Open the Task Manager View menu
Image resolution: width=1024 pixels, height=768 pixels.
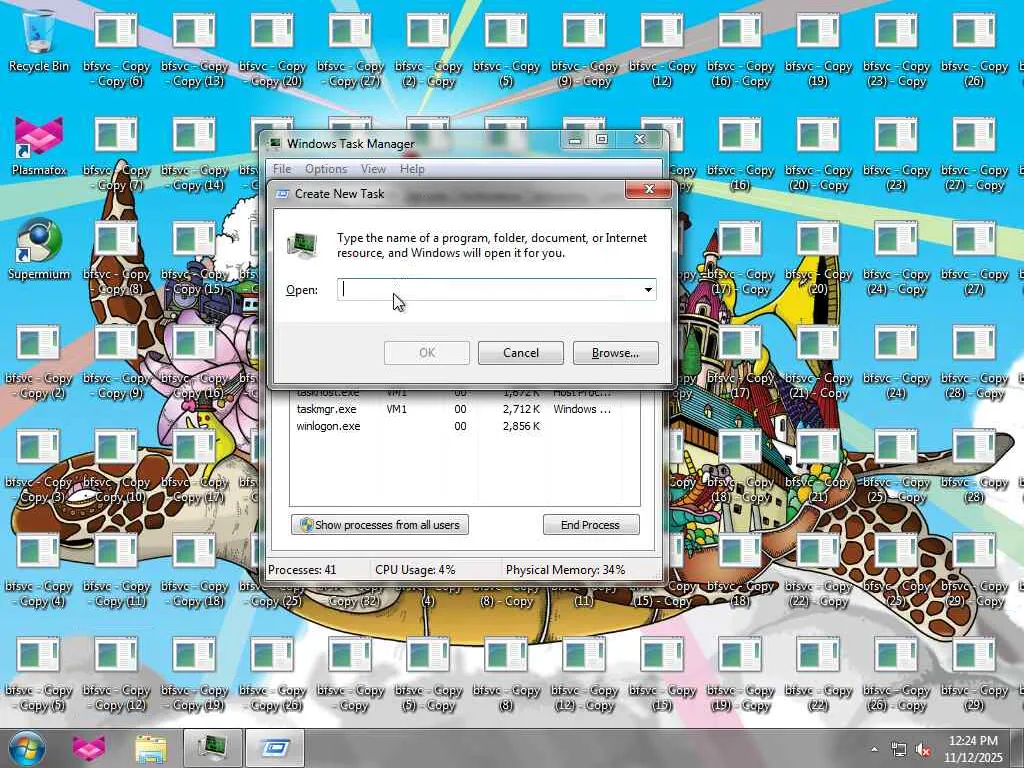pos(373,169)
